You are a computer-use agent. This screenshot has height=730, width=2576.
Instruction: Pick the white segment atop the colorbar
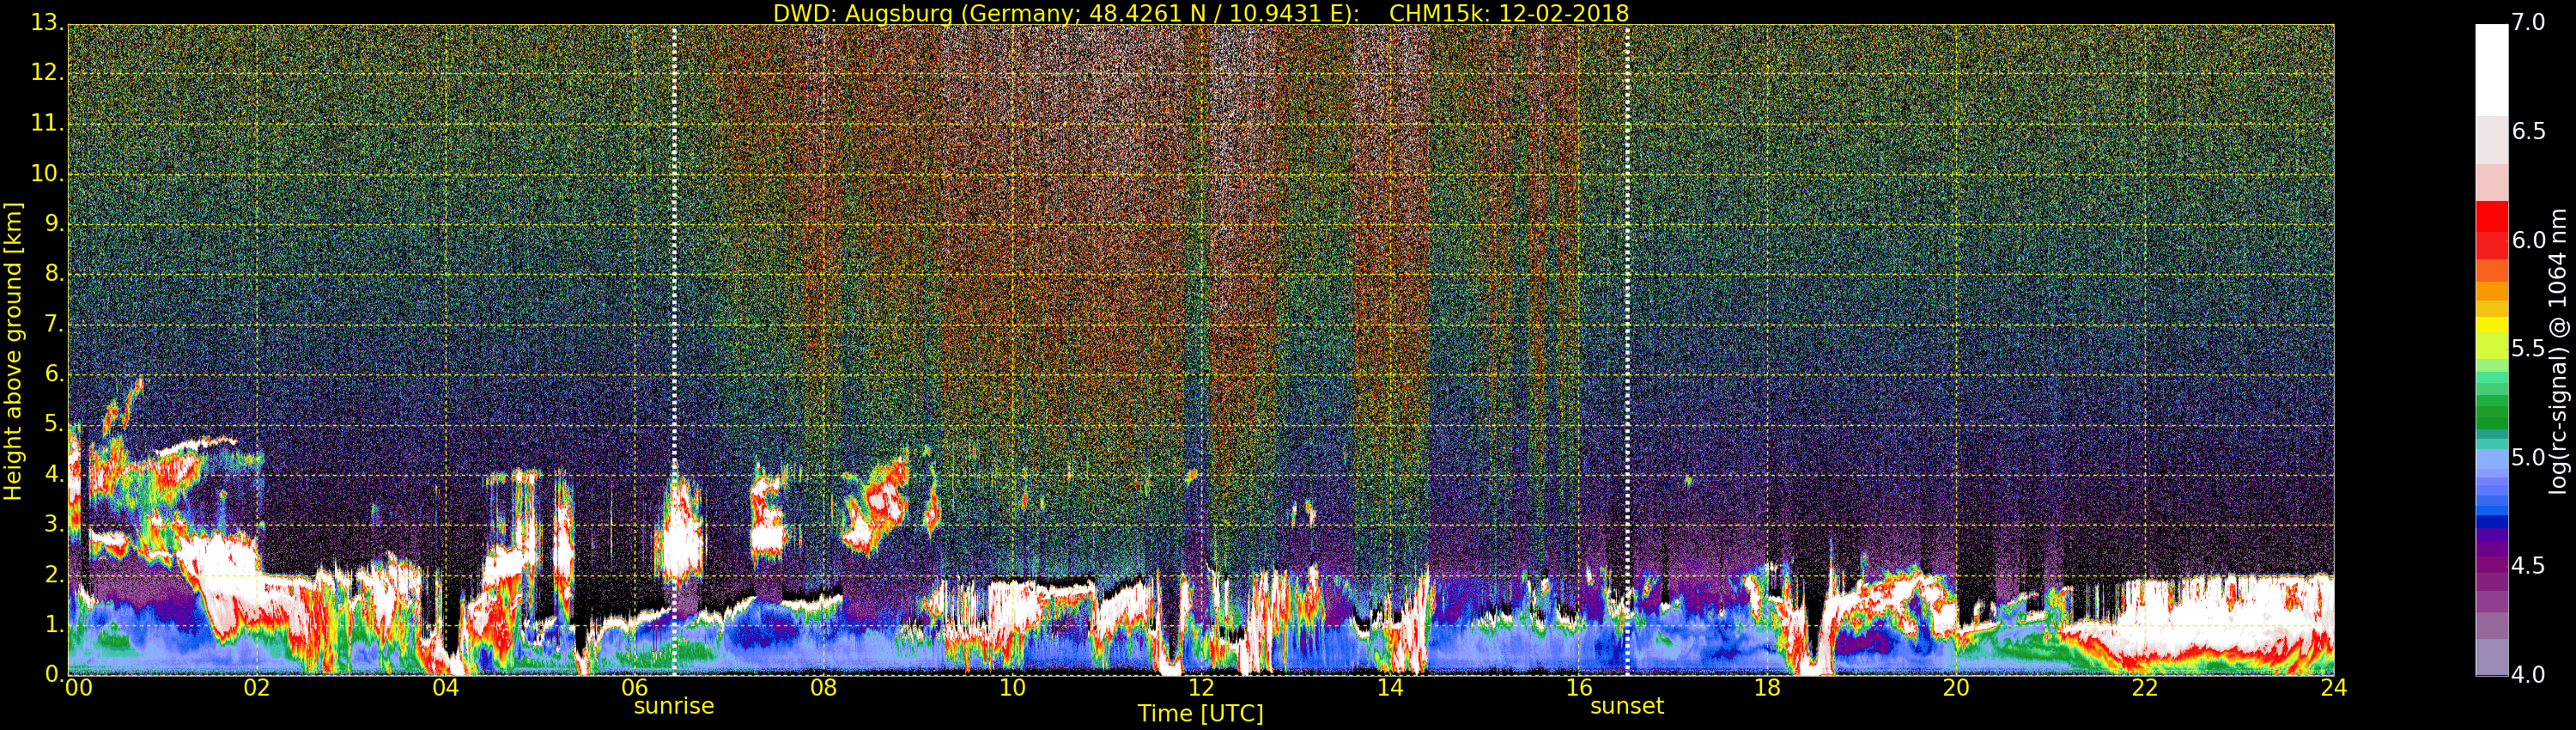pyautogui.click(x=2491, y=70)
